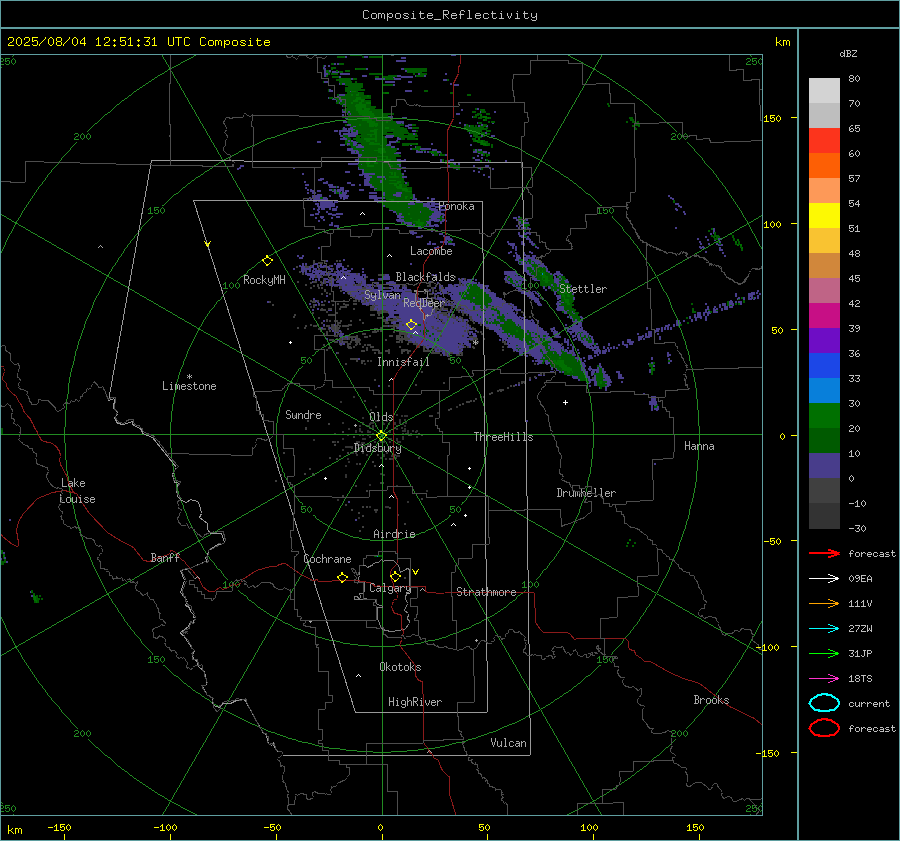Click the Hanna town label
900x841 pixels.
pos(699,446)
